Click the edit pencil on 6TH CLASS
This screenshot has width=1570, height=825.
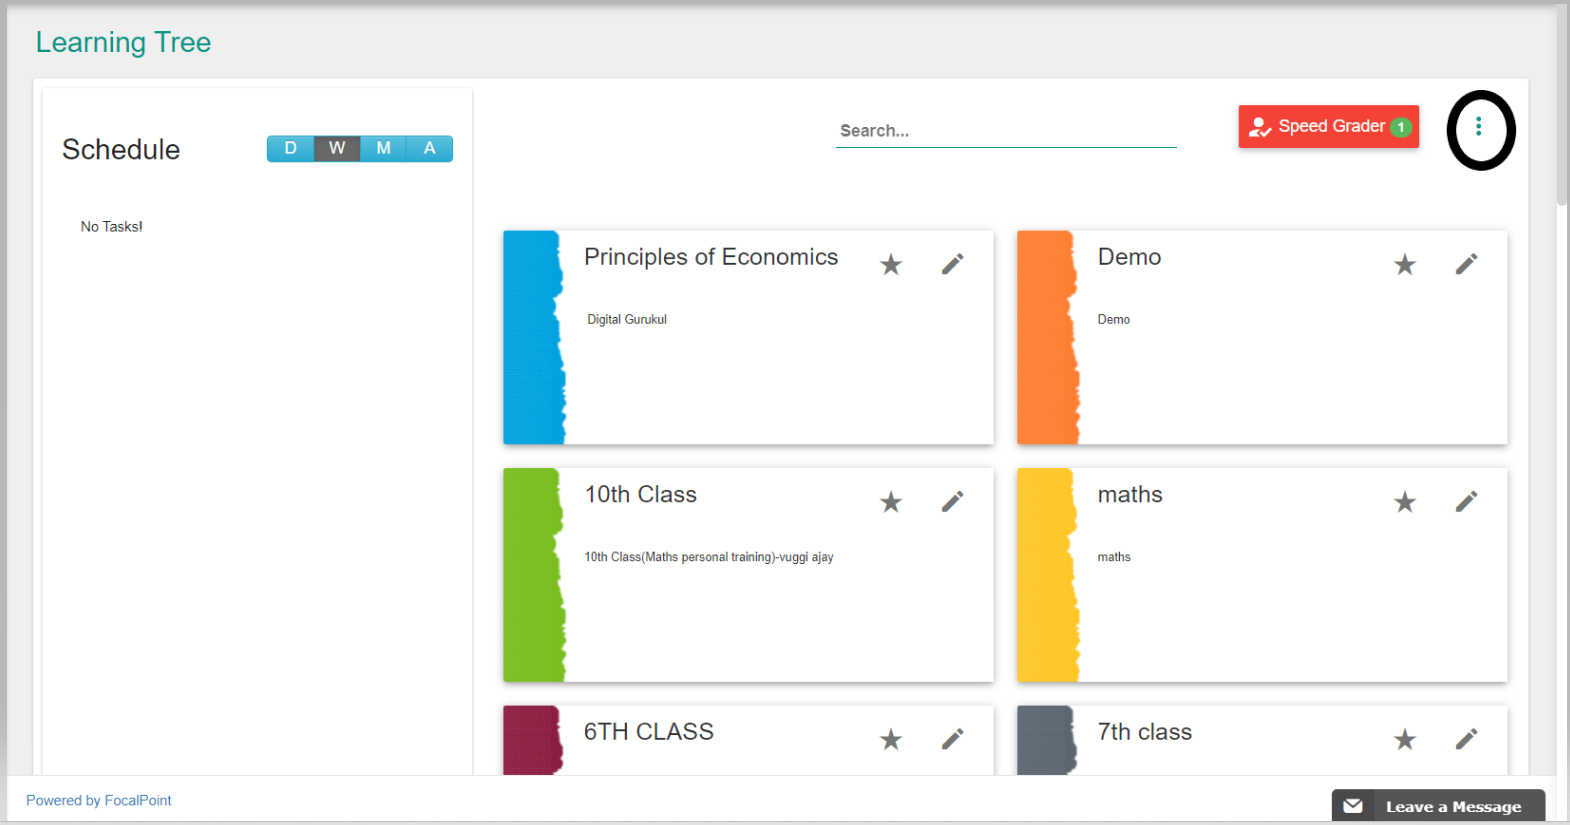(x=952, y=739)
